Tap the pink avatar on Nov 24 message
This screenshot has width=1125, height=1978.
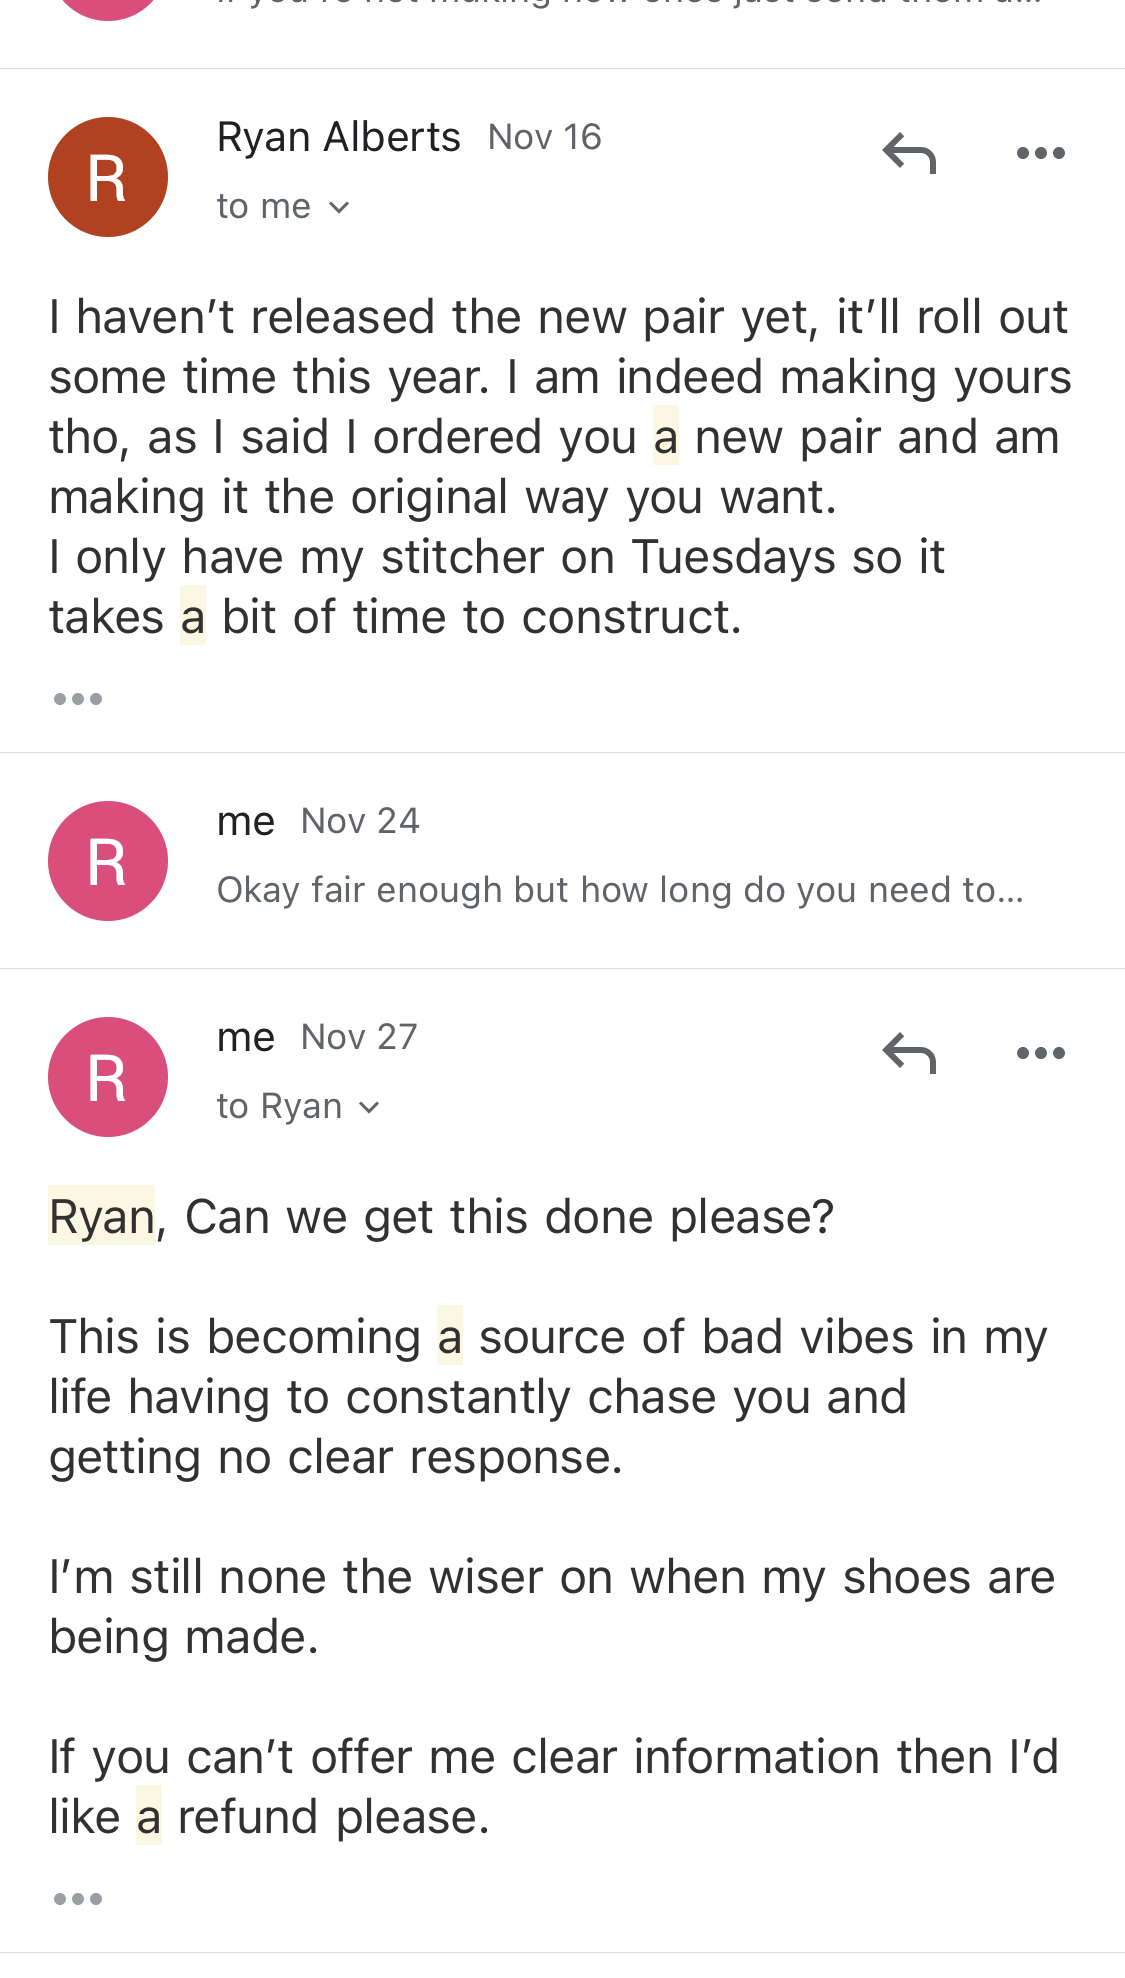click(x=108, y=861)
